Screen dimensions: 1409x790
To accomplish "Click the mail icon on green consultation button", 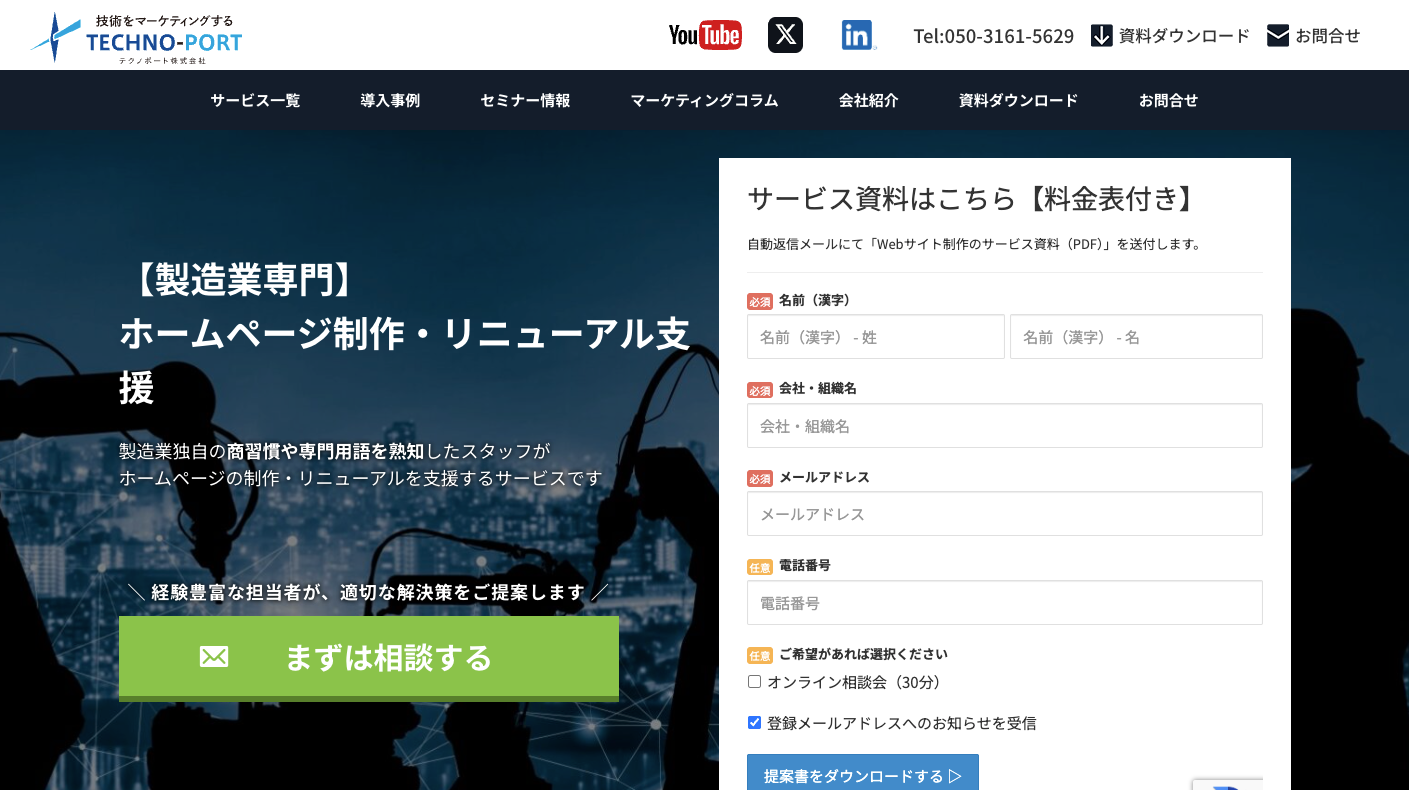I will pyautogui.click(x=214, y=657).
